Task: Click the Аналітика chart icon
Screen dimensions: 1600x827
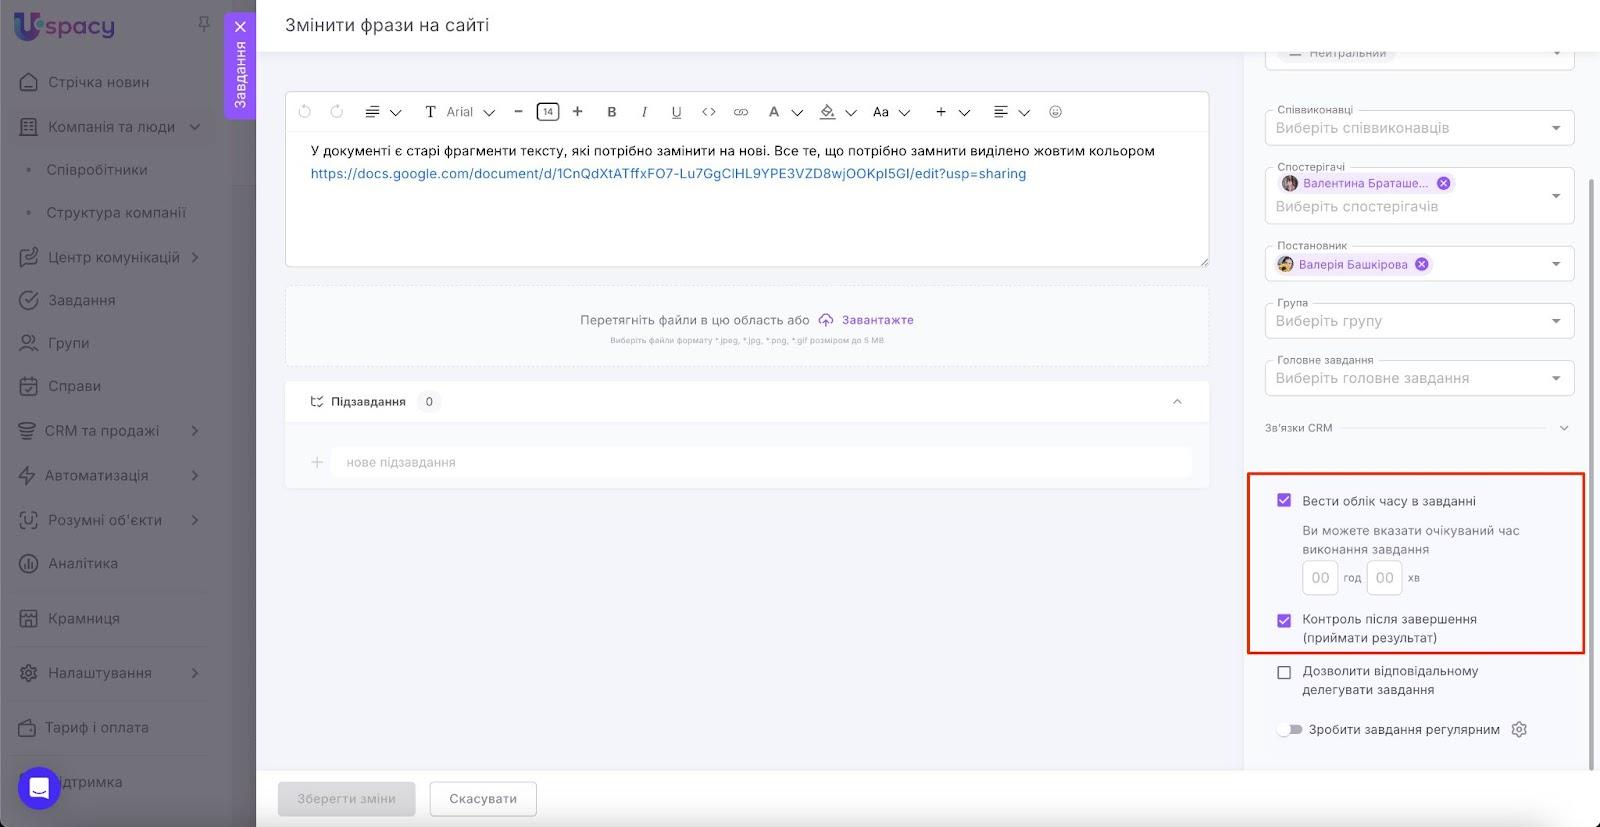Action: coord(29,563)
